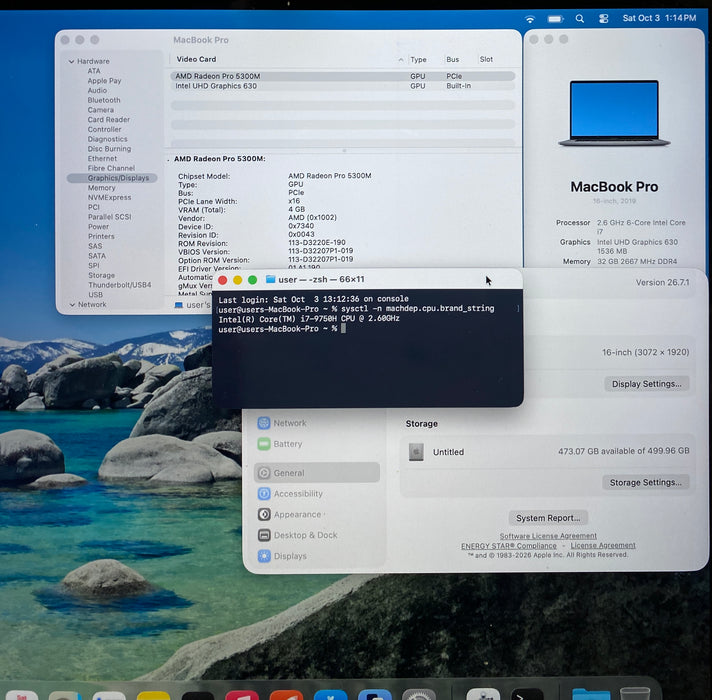The width and height of the screenshot is (712, 700).
Task: Select Fibre Channel in the Hardware list
Action: tap(111, 168)
